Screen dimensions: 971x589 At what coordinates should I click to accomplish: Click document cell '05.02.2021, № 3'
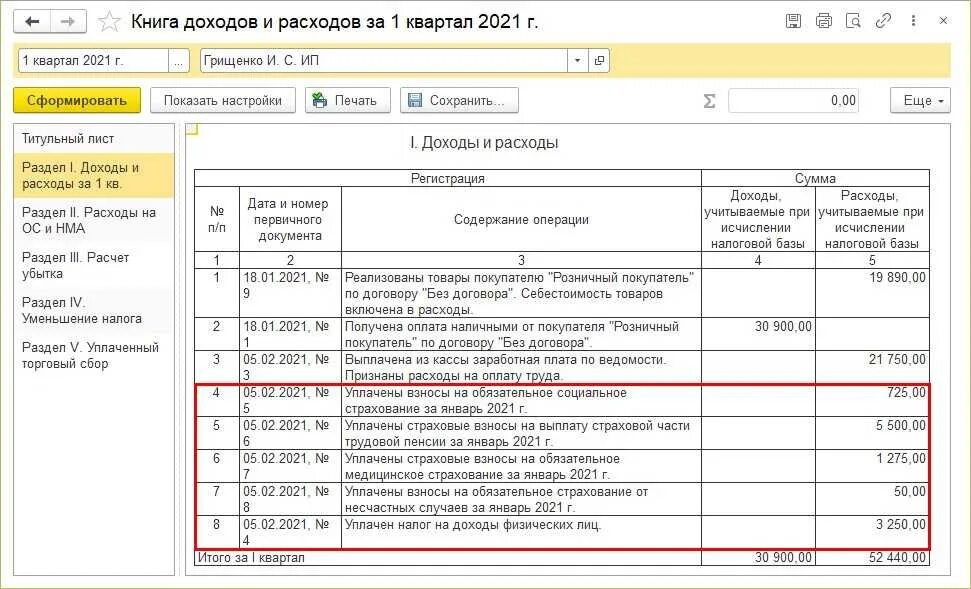tap(290, 367)
